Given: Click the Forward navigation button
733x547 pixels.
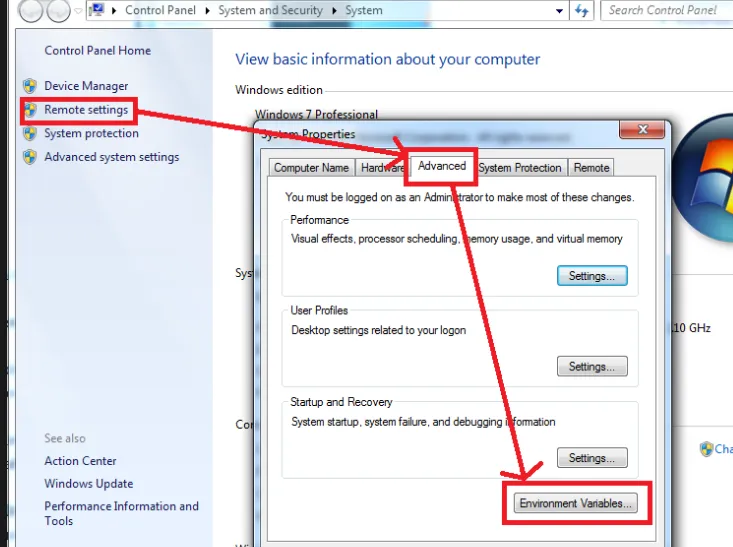Looking at the screenshot, I should tap(58, 10).
